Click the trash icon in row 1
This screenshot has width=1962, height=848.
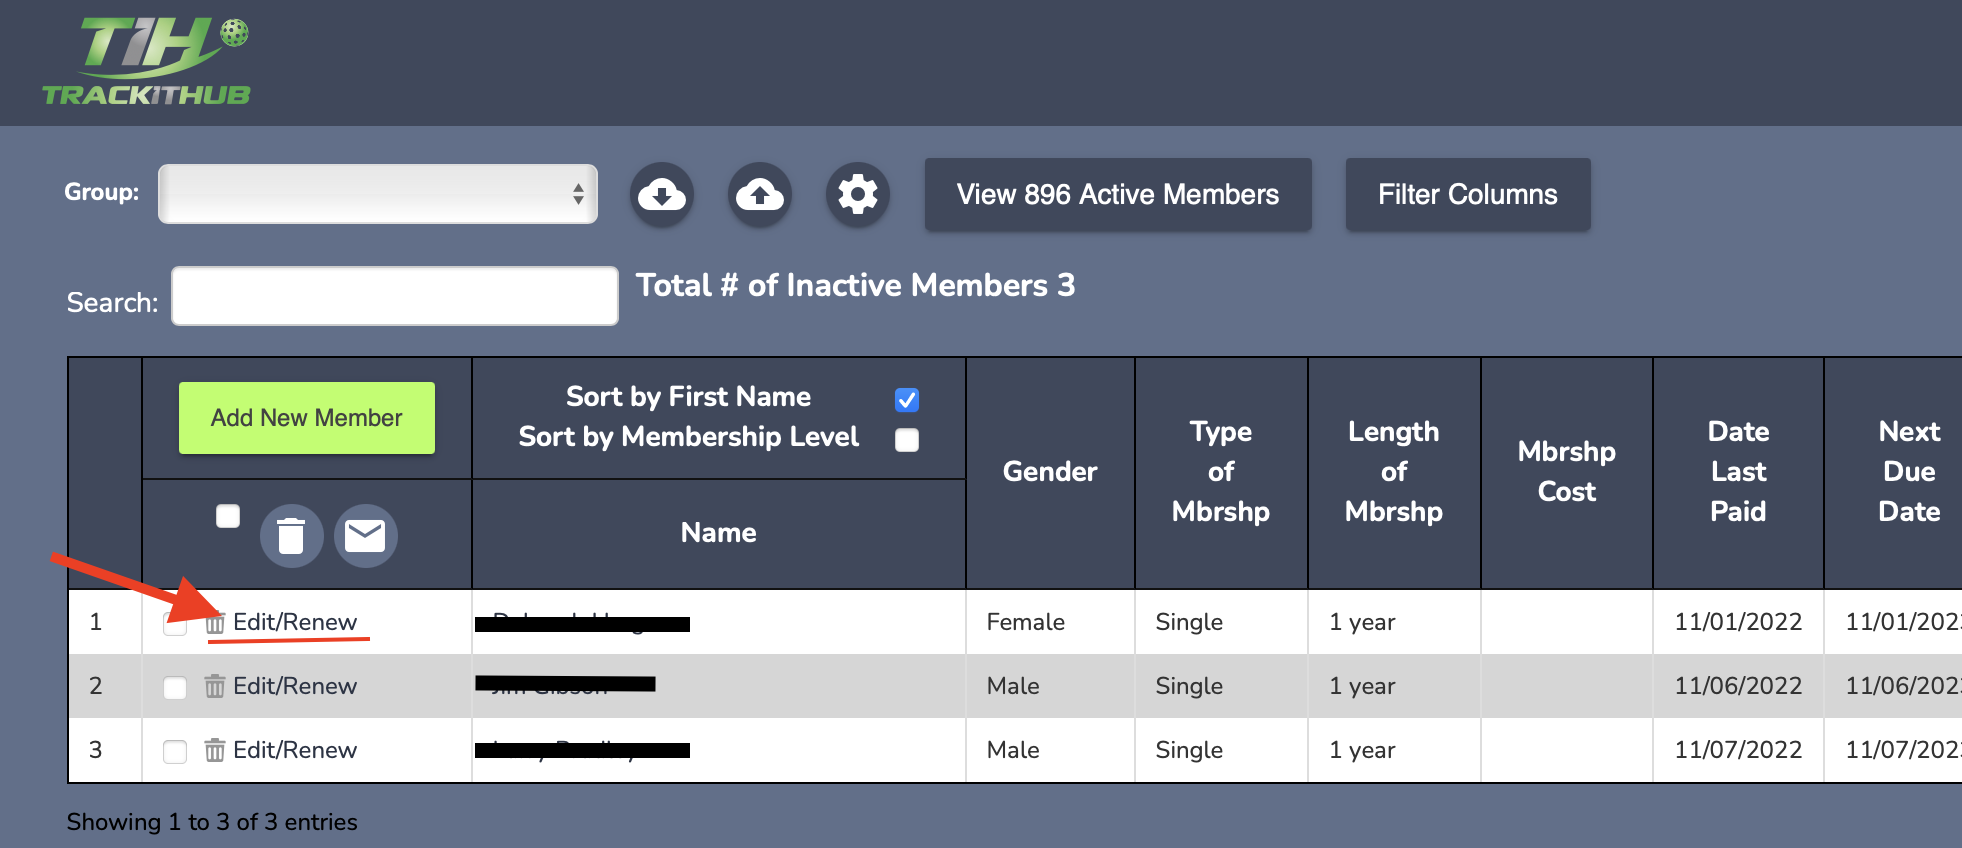pos(215,623)
